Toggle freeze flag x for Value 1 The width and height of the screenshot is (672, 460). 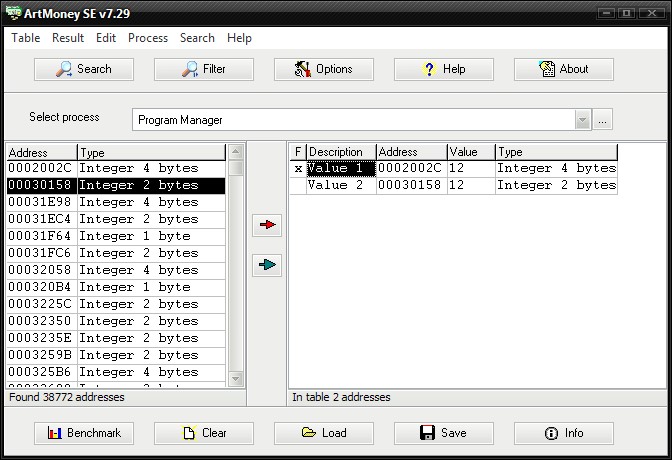tap(298, 168)
